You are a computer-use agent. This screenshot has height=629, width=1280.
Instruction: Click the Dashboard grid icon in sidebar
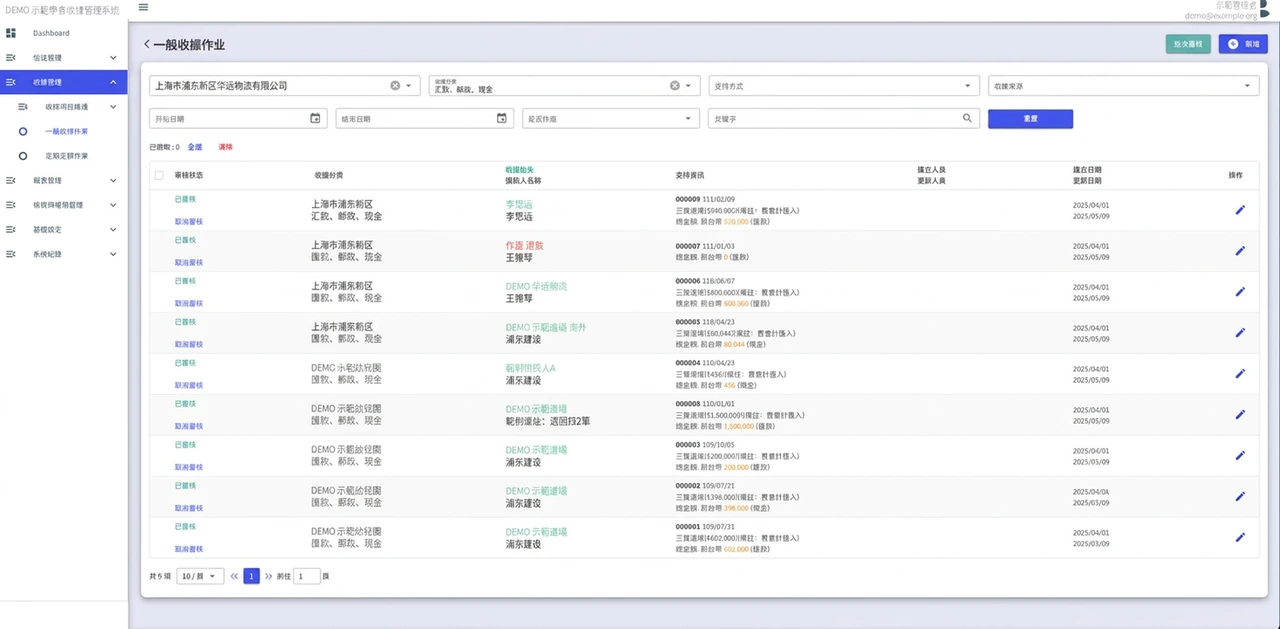pyautogui.click(x=11, y=33)
